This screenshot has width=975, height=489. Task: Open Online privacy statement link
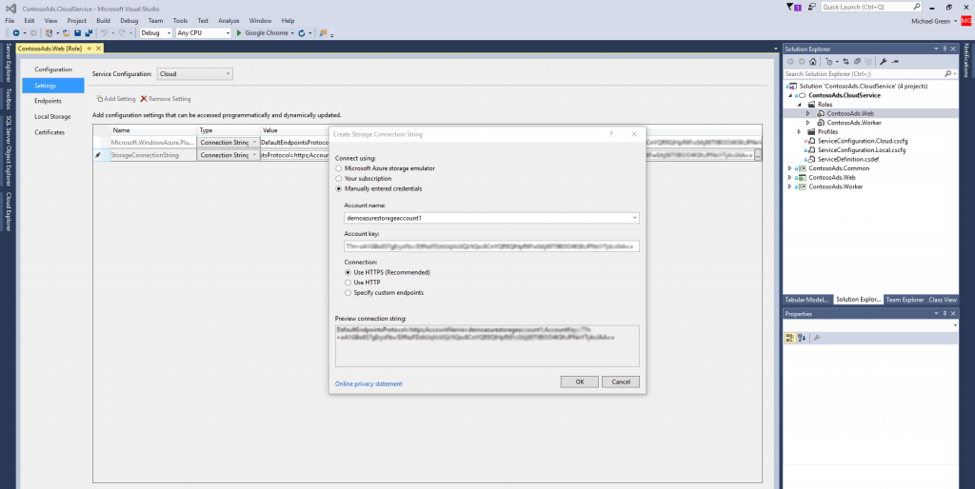369,384
